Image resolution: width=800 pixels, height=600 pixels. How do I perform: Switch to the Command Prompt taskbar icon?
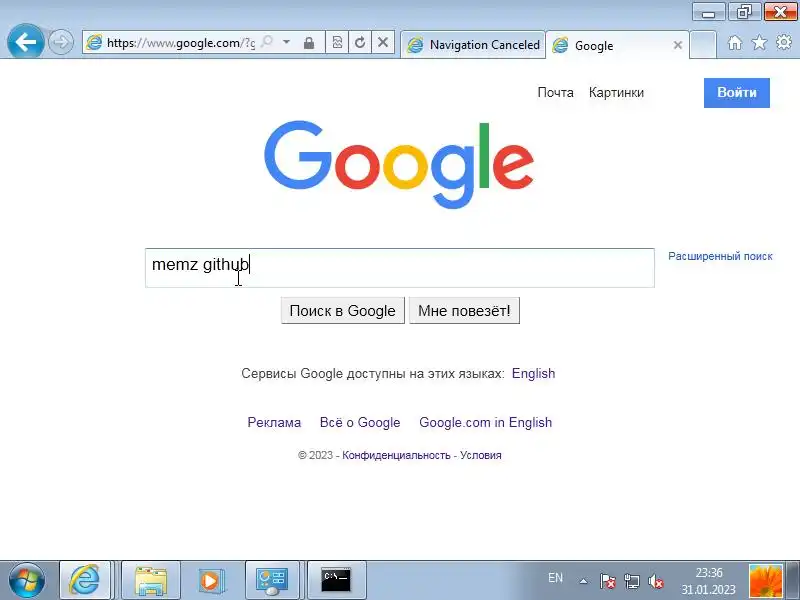tap(336, 580)
